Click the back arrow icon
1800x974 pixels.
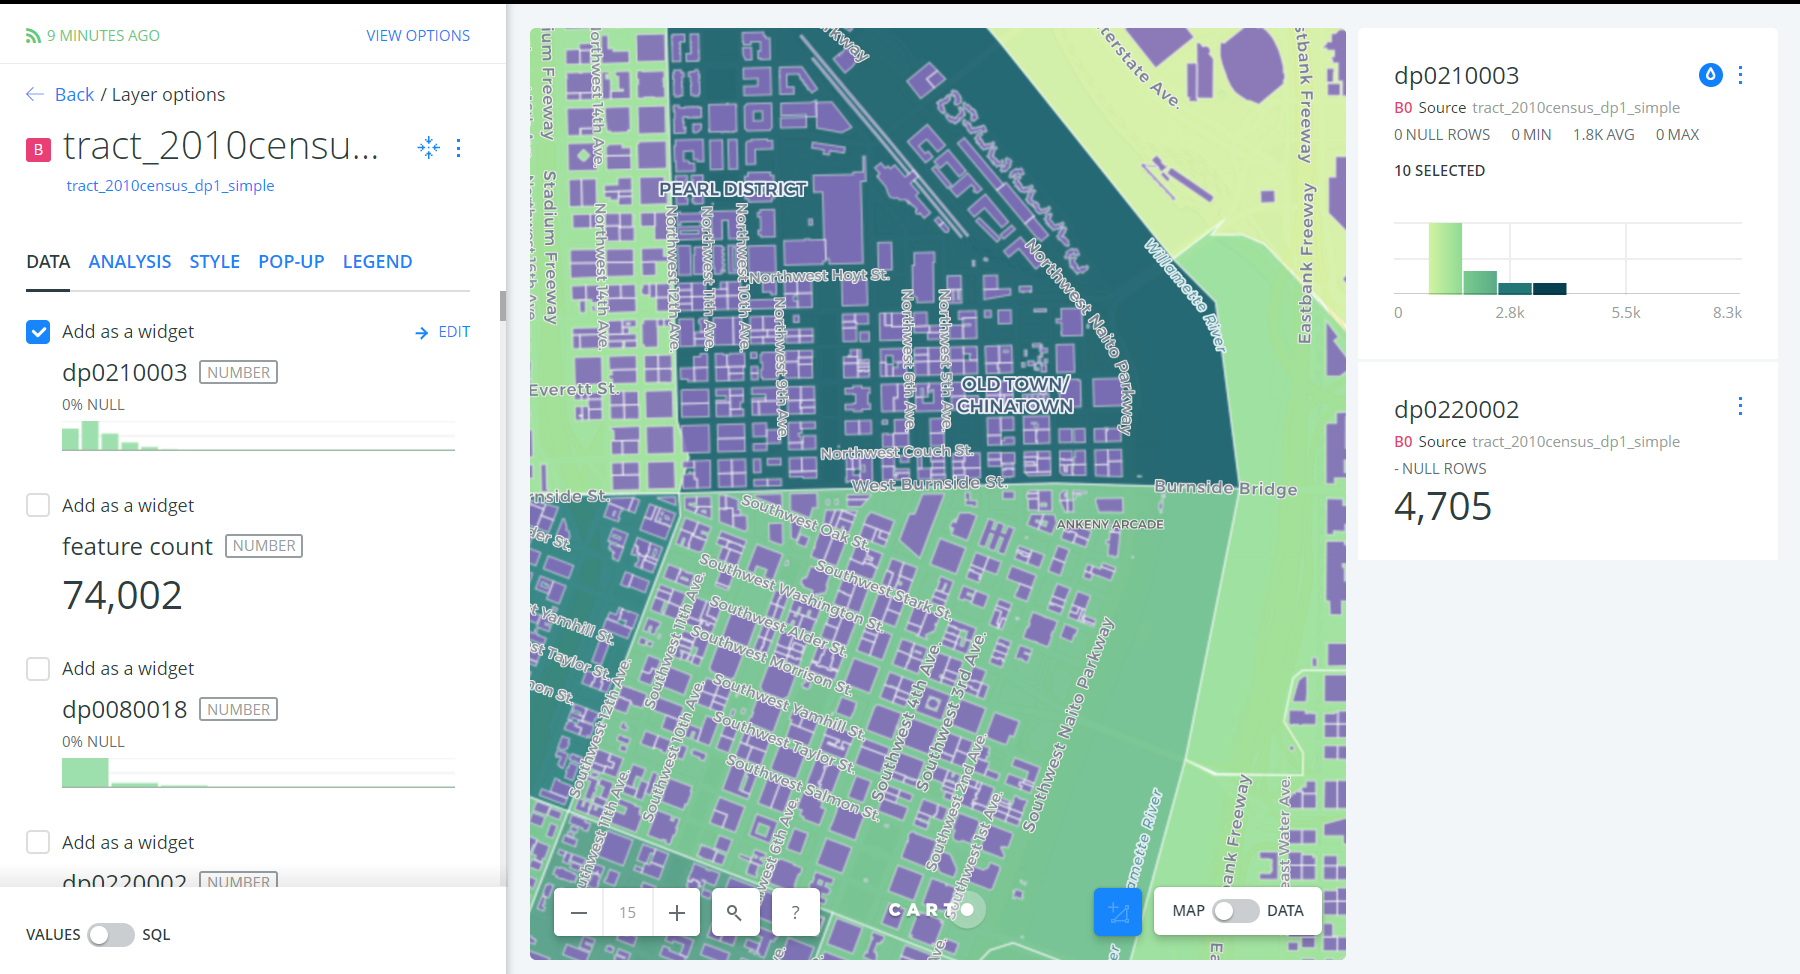tap(35, 94)
